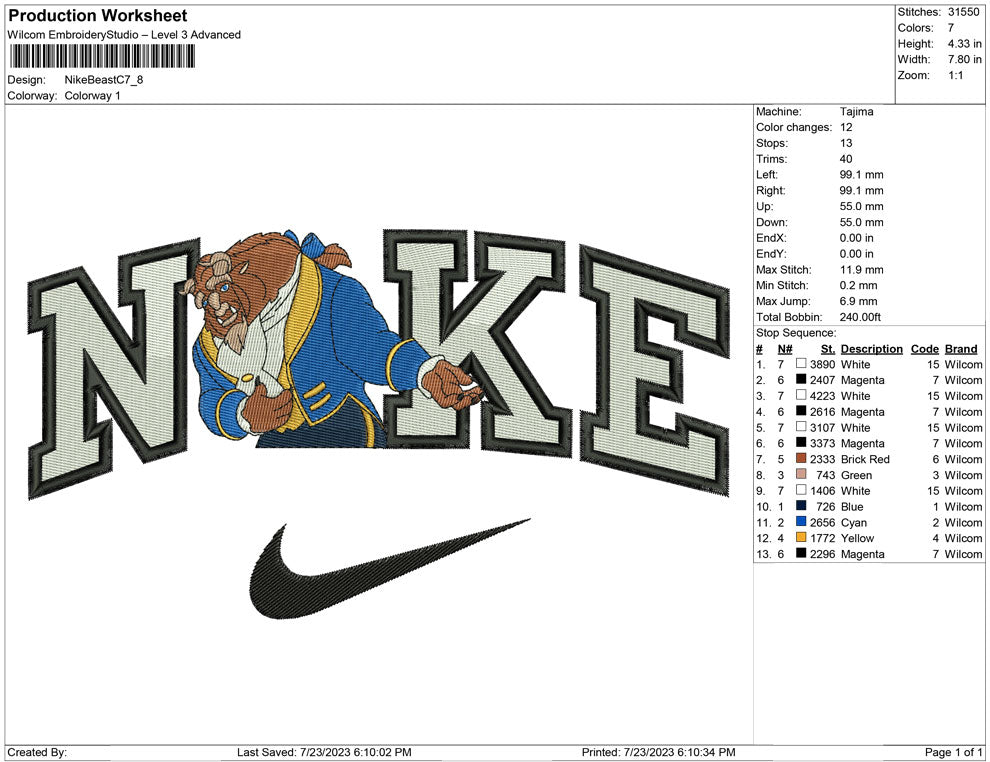This screenshot has width=990, height=762.
Task: Click the St. column header
Action: 828,349
